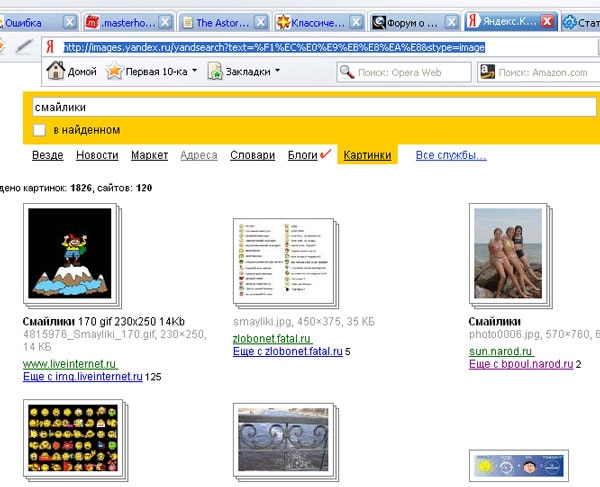Viewport: 600px width, 487px height.
Task: Toggle the 'в найденном' checkbox
Action: pyautogui.click(x=39, y=130)
